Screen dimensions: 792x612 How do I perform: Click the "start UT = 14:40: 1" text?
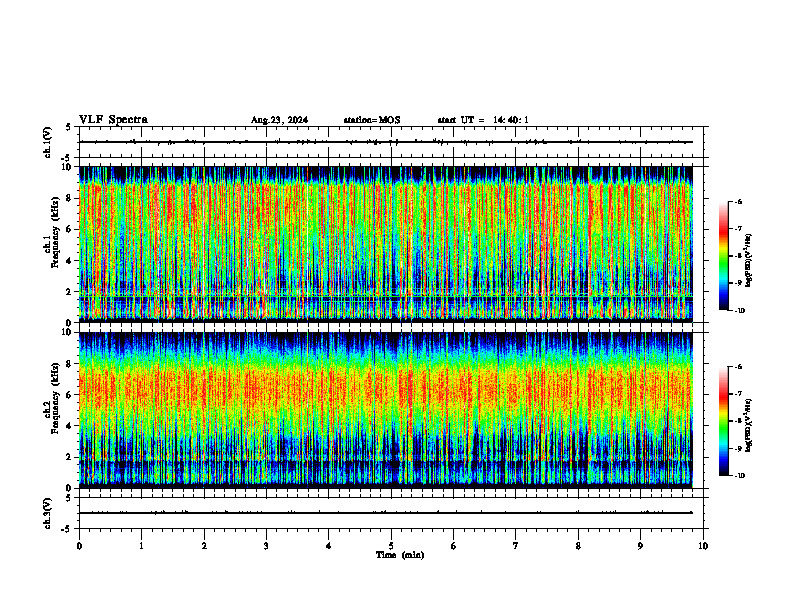(x=483, y=120)
